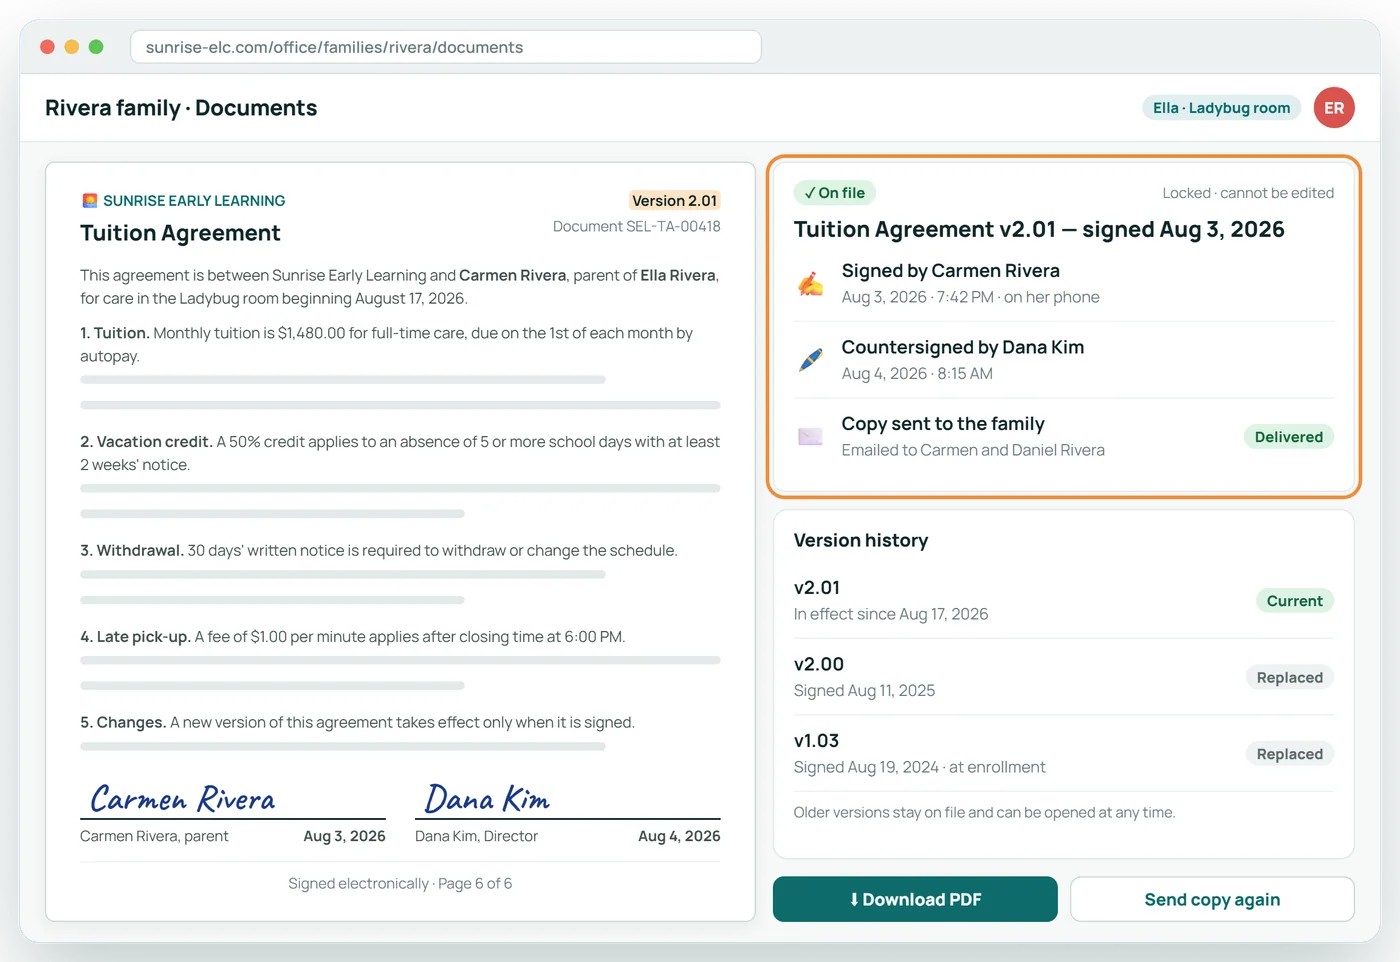The width and height of the screenshot is (1400, 962).
Task: Click Emailed to Carmen and Daniel Rivera
Action: tap(973, 450)
